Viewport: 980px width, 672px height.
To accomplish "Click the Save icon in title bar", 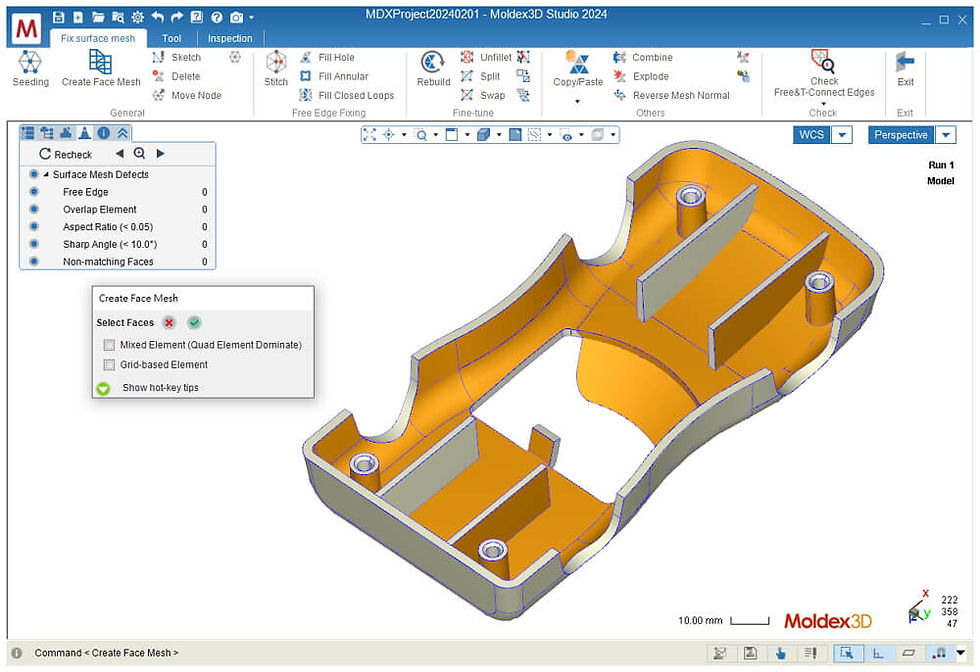I will [58, 18].
